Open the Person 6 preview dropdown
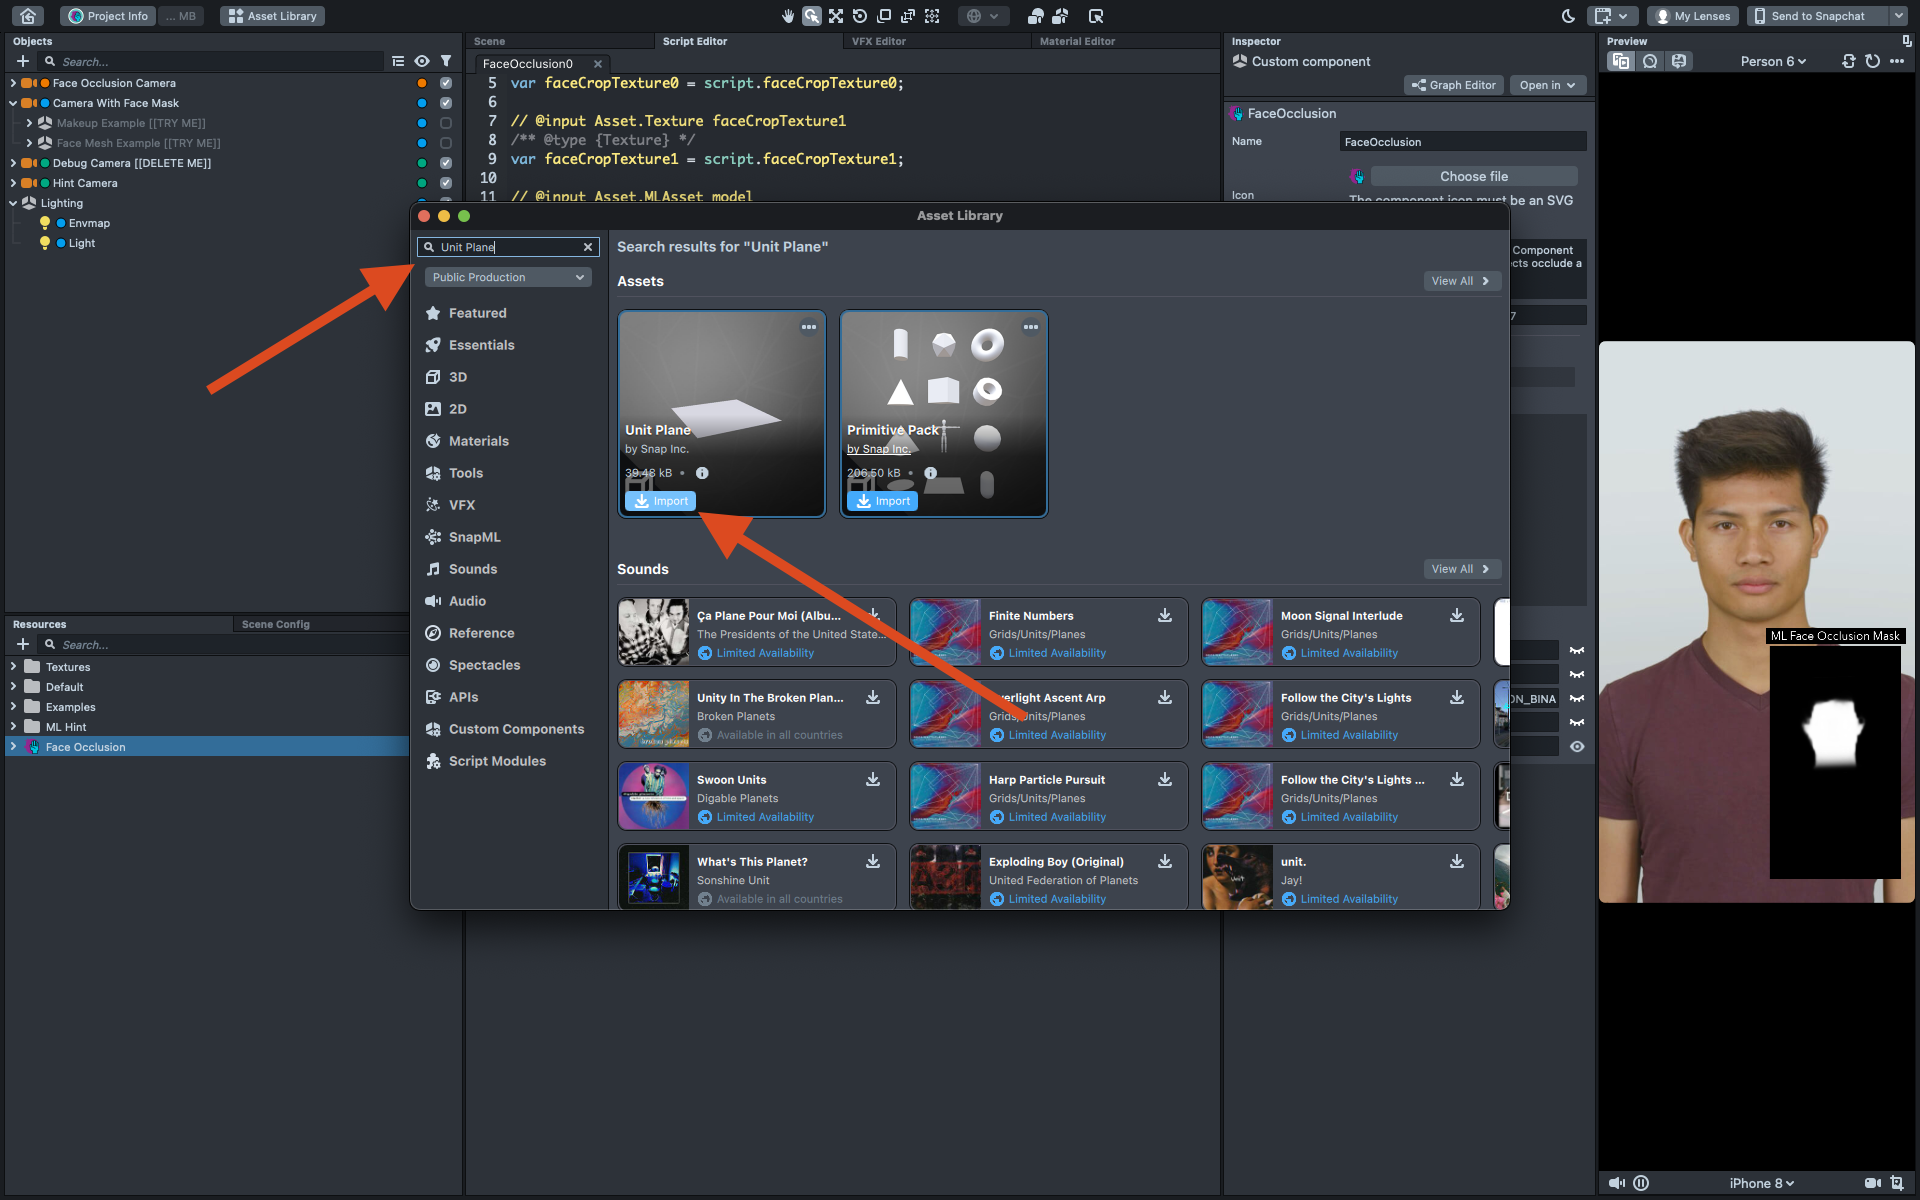The width and height of the screenshot is (1920, 1200). click(x=1772, y=61)
